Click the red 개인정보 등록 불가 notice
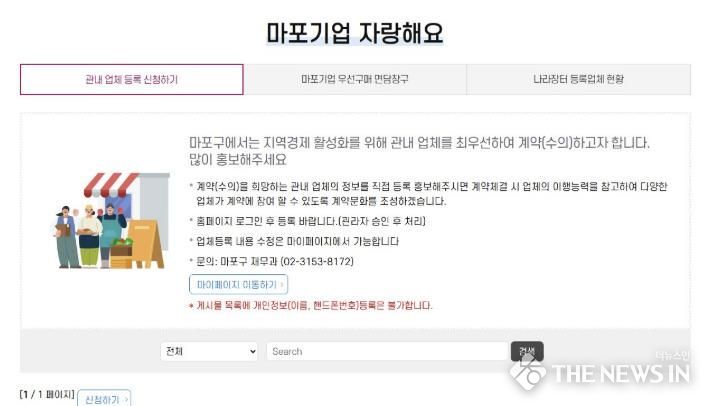This screenshot has height=406, width=703. coord(311,306)
